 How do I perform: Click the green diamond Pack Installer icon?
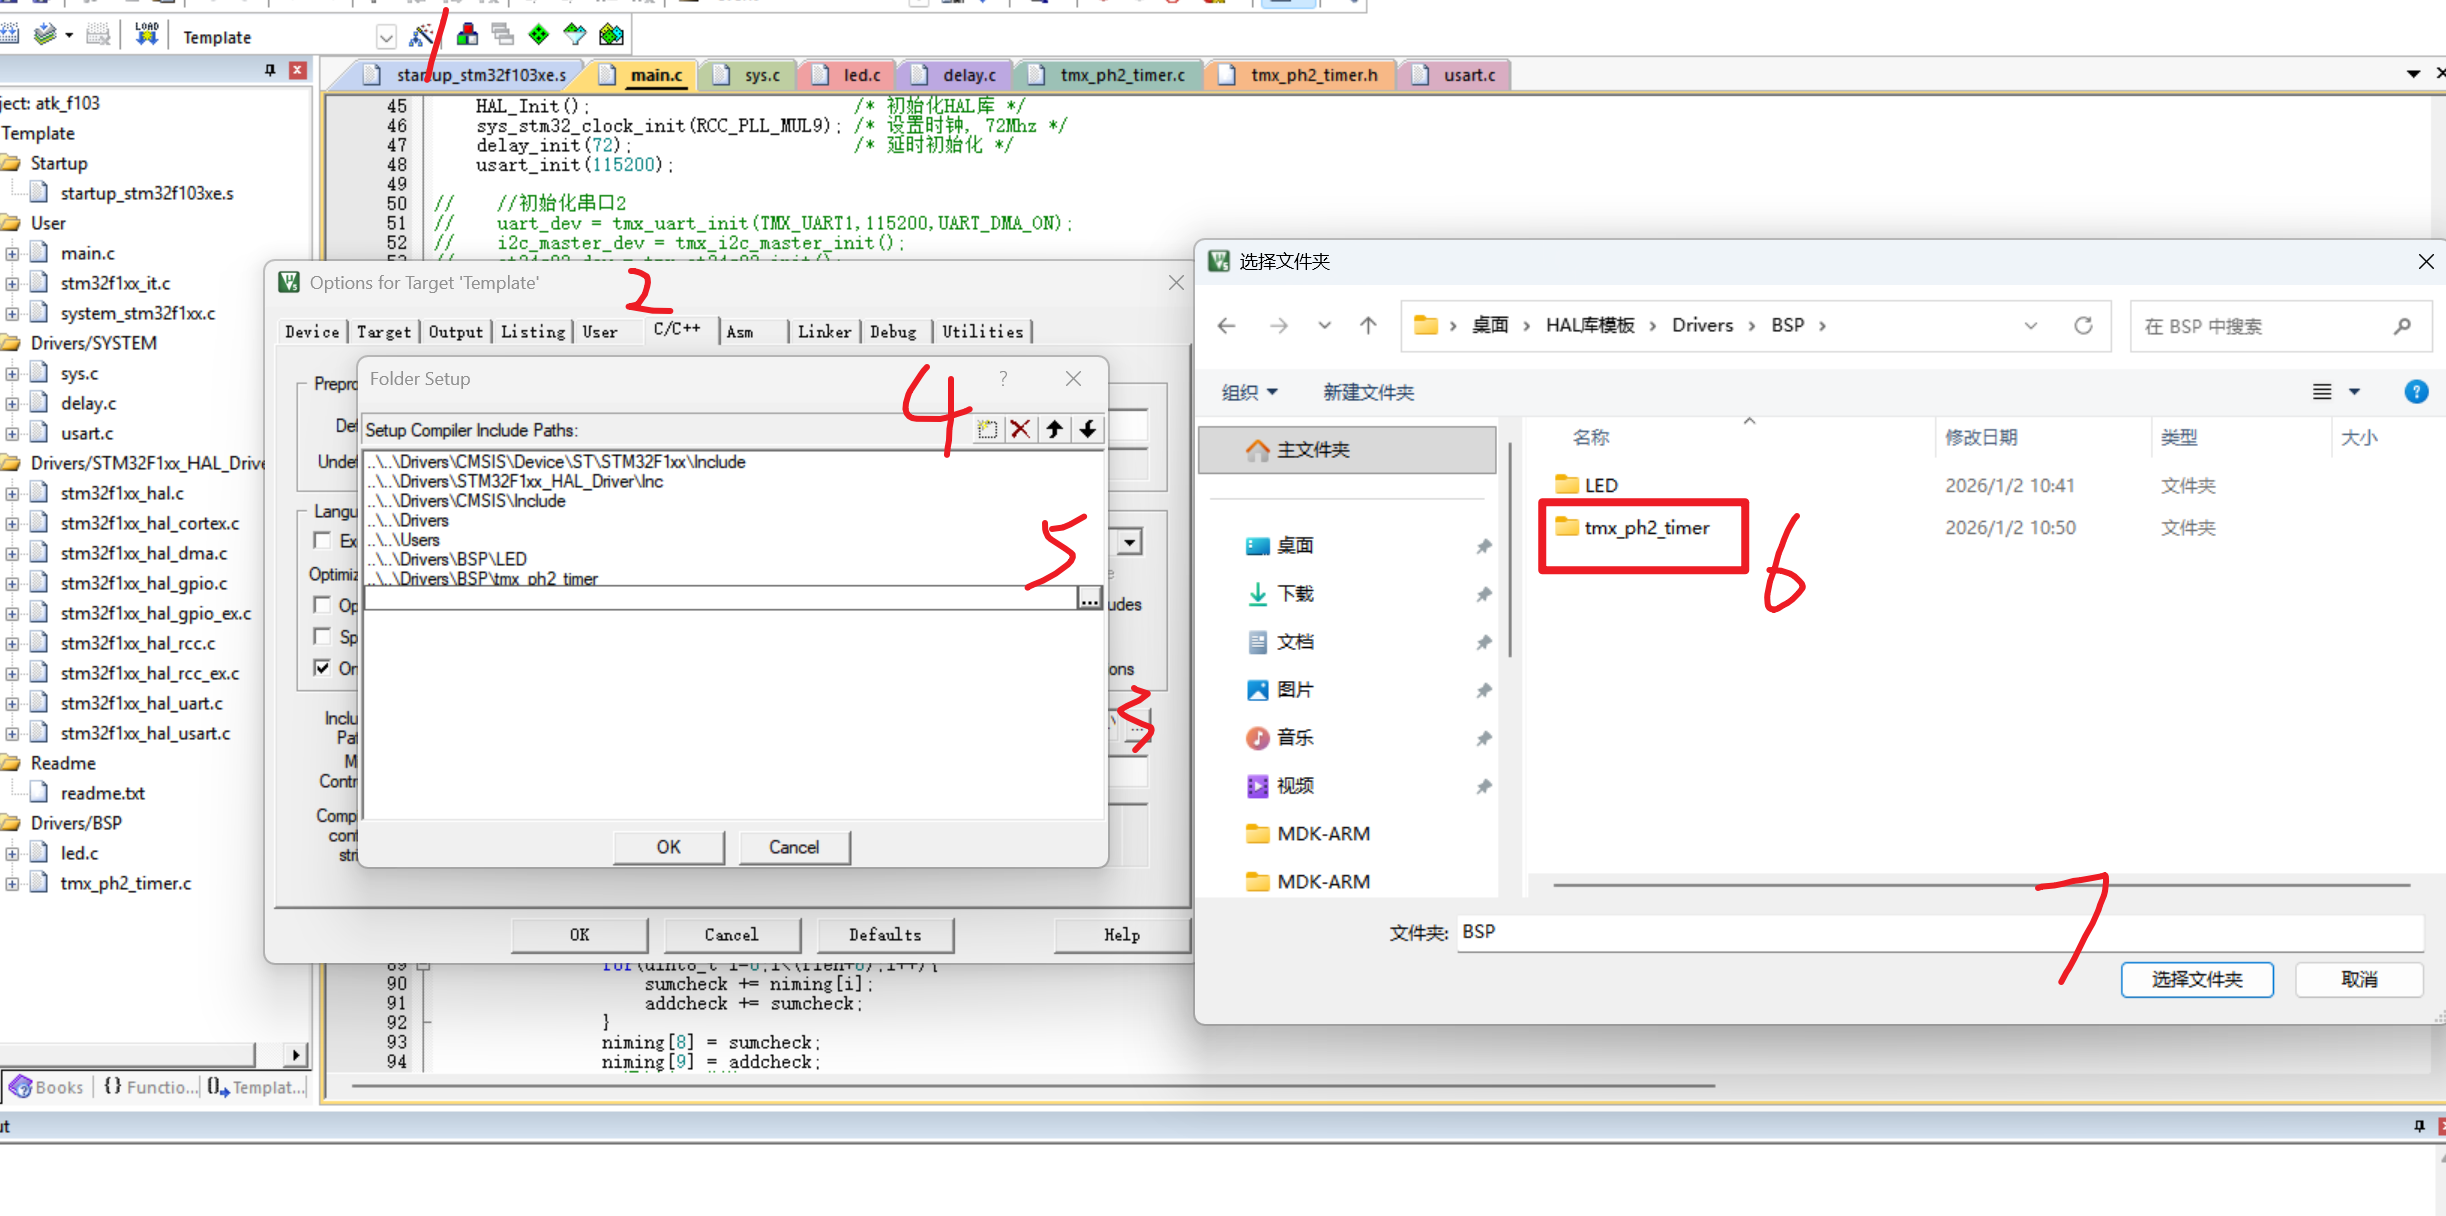(539, 36)
